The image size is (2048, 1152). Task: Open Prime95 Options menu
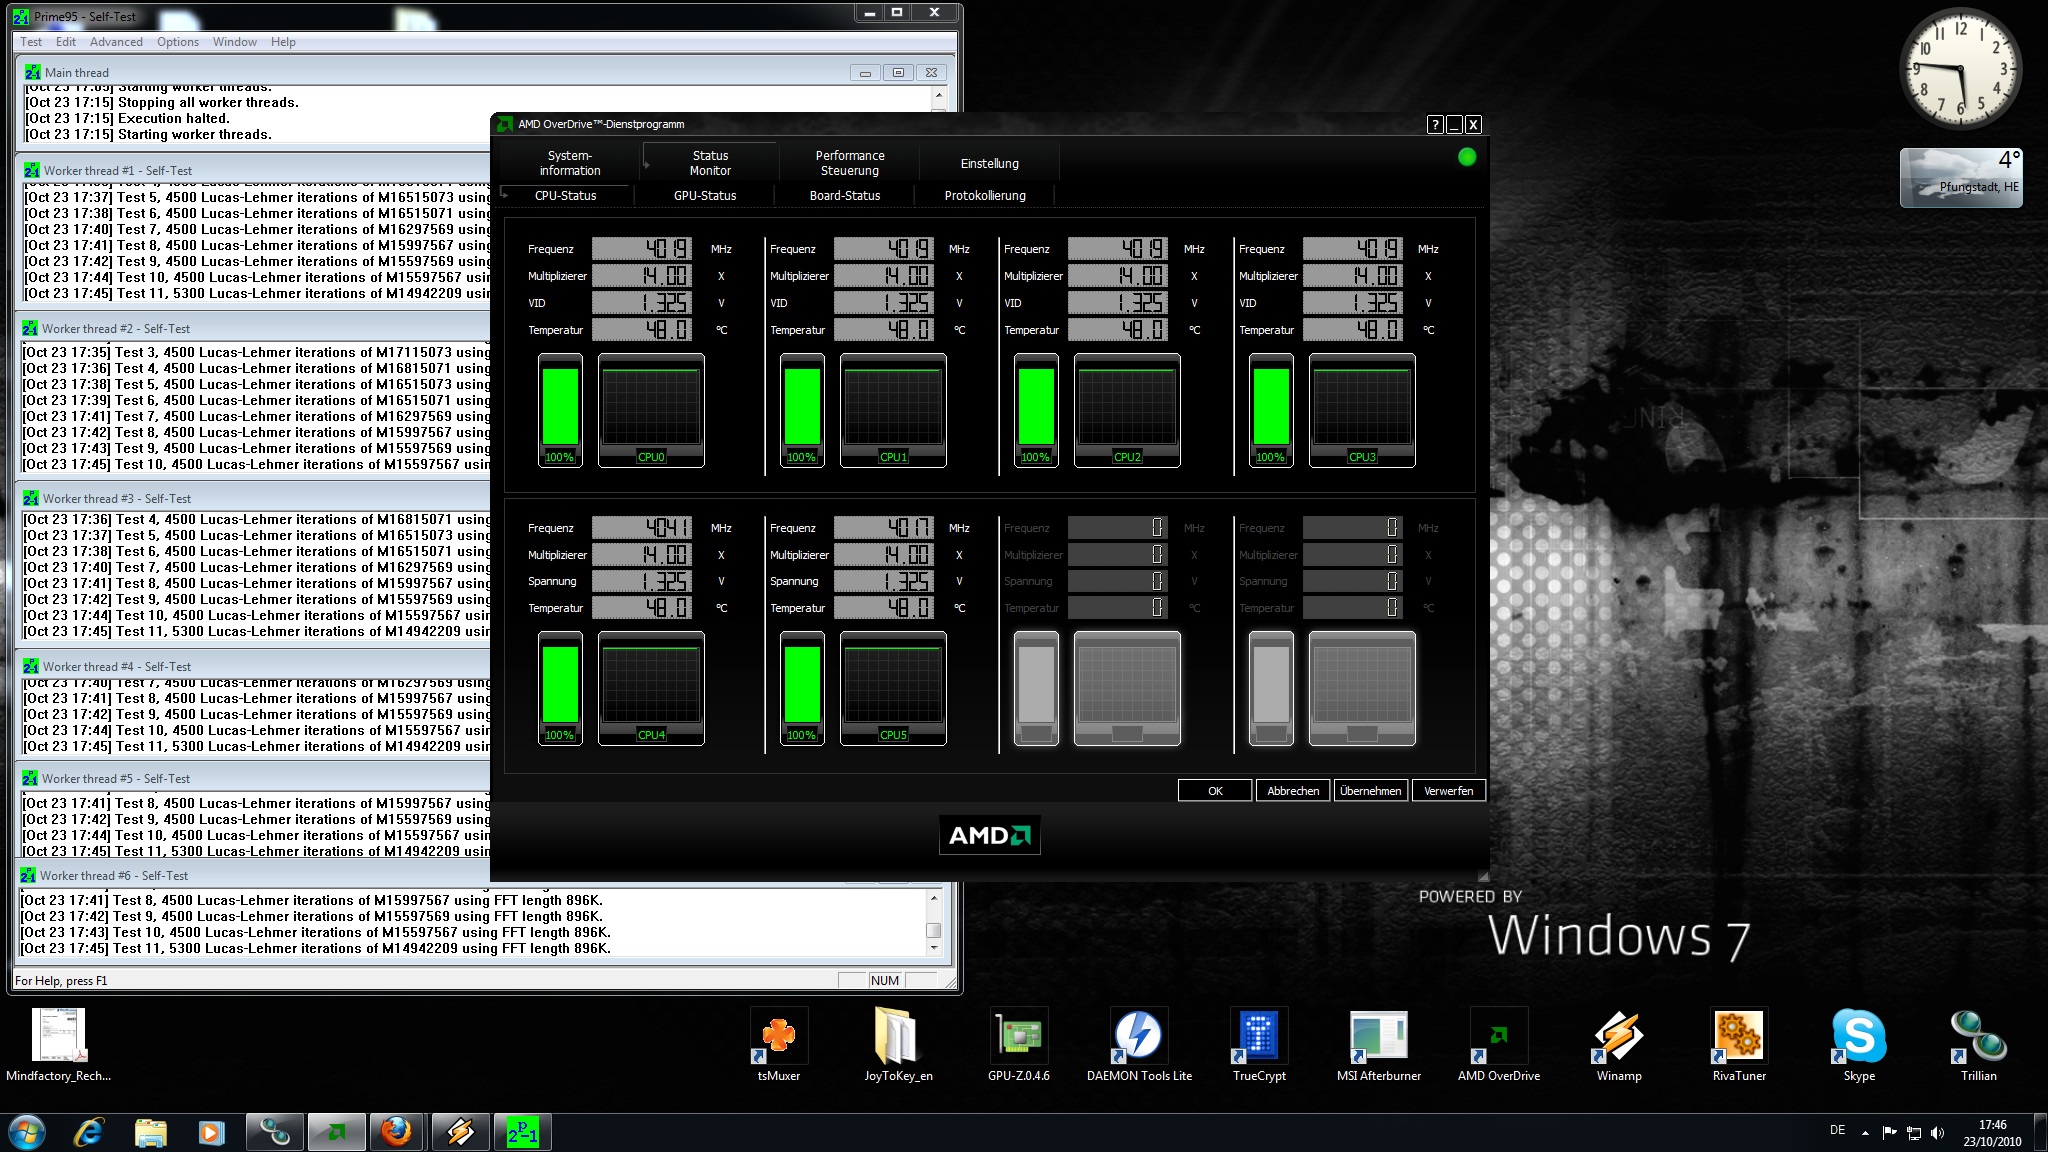[x=177, y=42]
